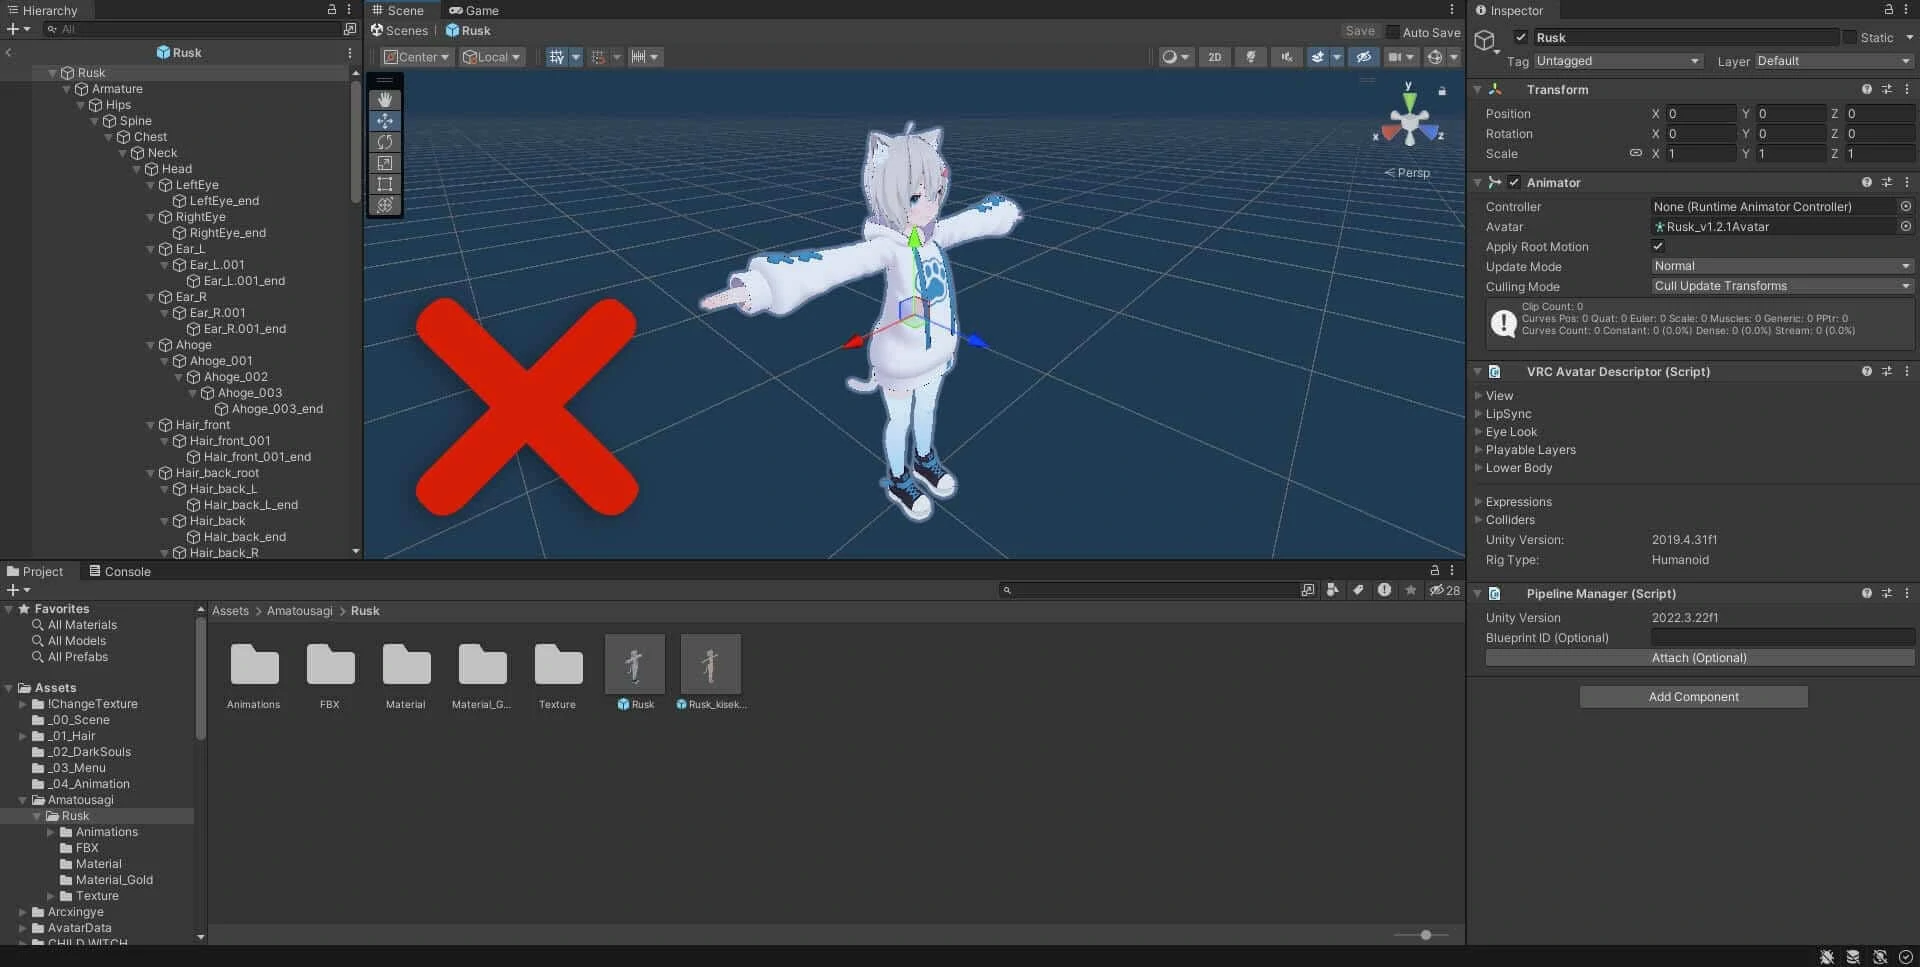Disable the Animator component checkbox
Viewport: 1920px width, 967px height.
1514,183
